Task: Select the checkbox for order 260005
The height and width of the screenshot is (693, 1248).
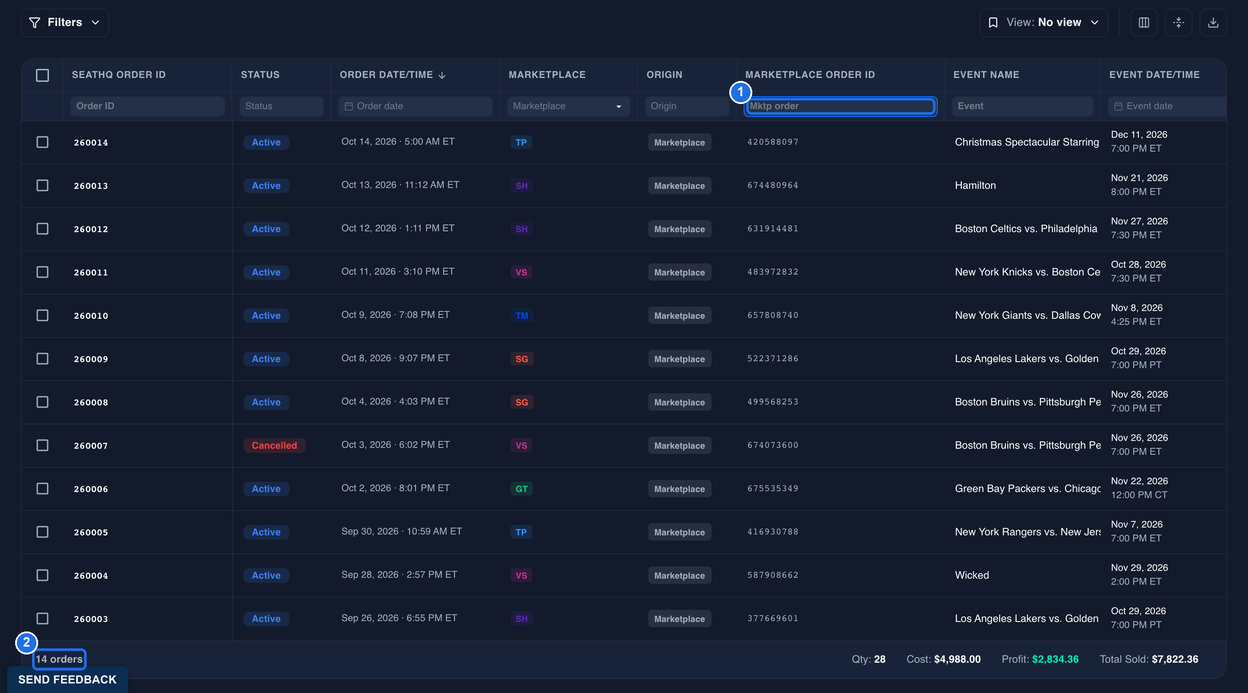Action: point(42,532)
